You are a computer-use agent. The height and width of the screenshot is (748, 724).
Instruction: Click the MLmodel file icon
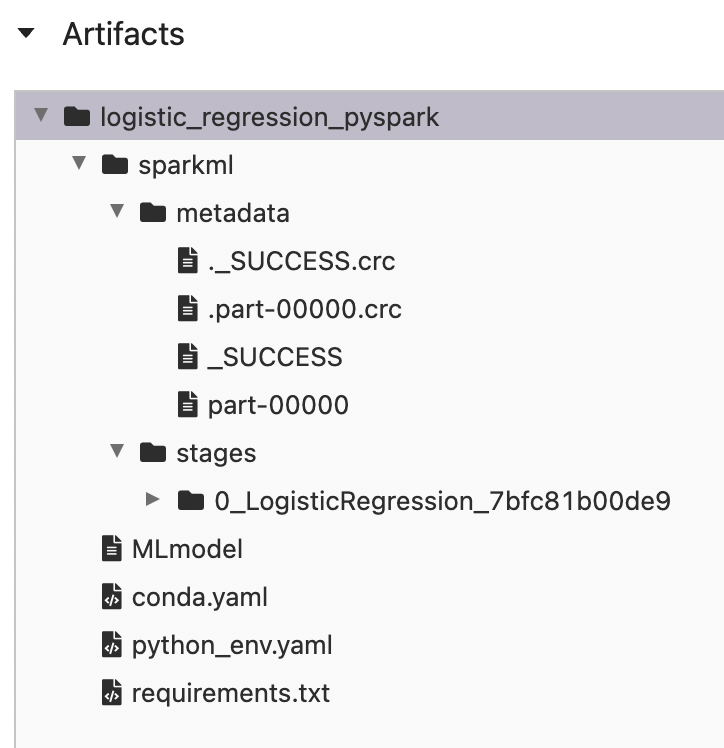[x=112, y=549]
